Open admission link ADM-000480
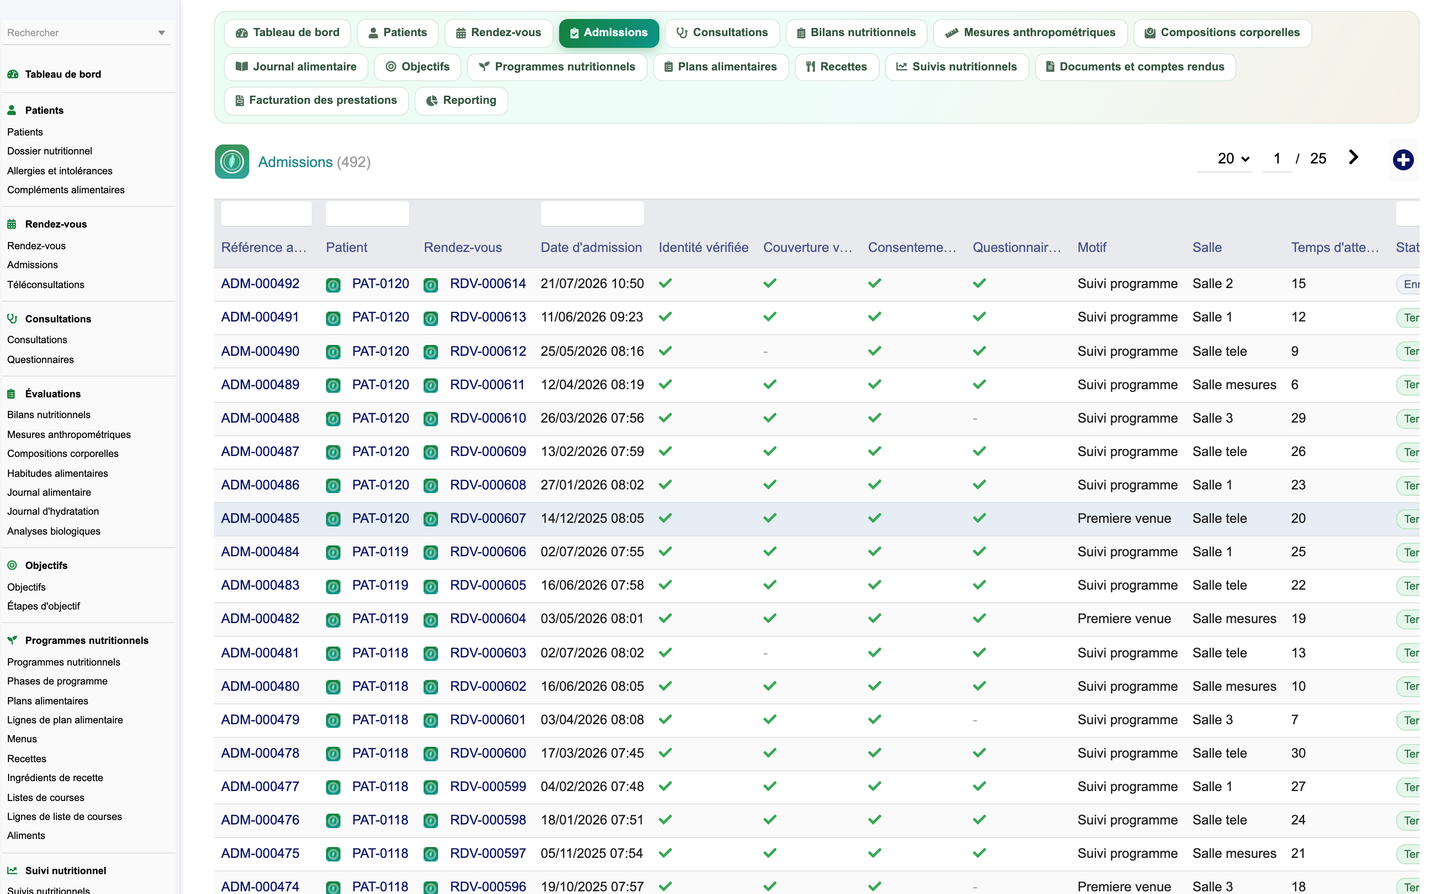The height and width of the screenshot is (894, 1445). [x=260, y=687]
